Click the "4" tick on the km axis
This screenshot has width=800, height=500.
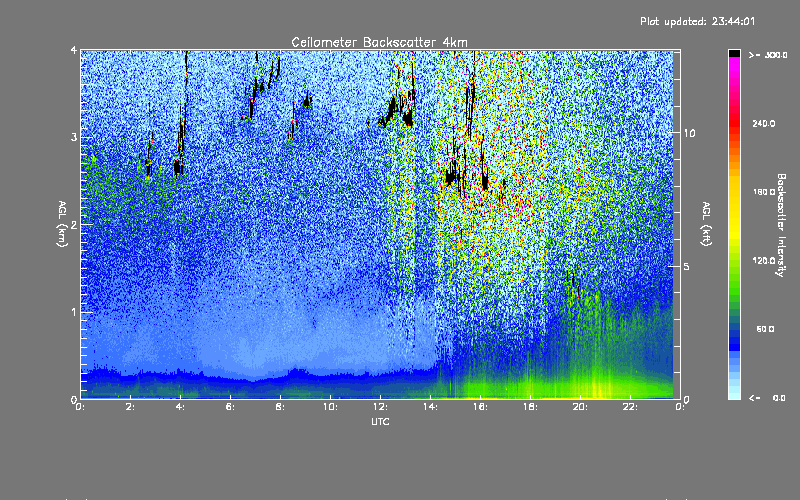74,50
